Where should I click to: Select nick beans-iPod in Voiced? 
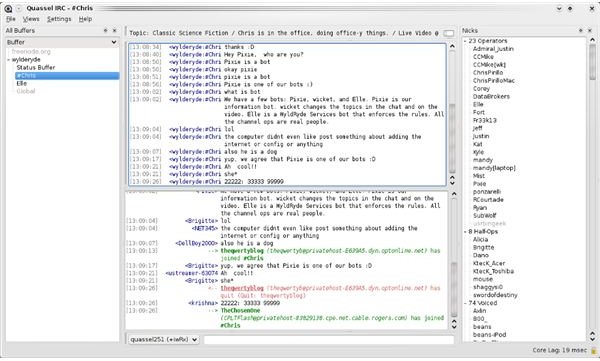coord(489,335)
